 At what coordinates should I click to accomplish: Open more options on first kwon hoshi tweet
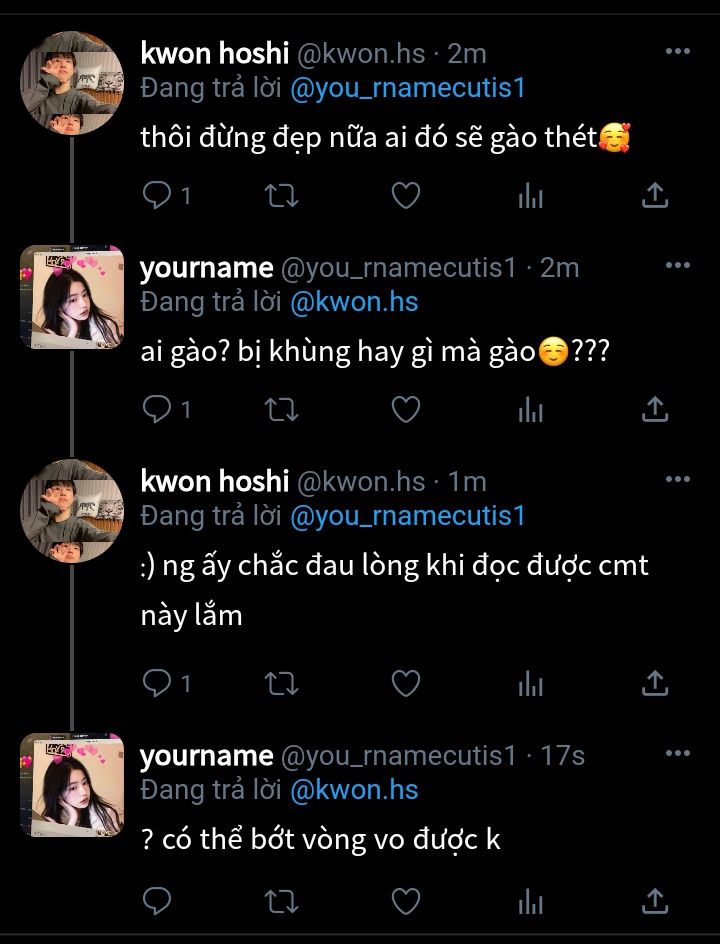pos(677,52)
